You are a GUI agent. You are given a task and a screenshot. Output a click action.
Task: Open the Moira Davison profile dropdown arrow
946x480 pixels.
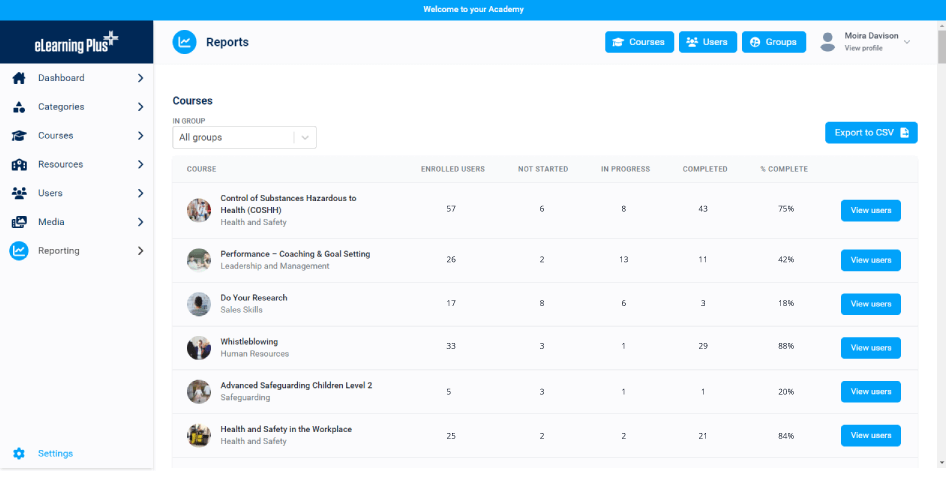pyautogui.click(x=907, y=42)
